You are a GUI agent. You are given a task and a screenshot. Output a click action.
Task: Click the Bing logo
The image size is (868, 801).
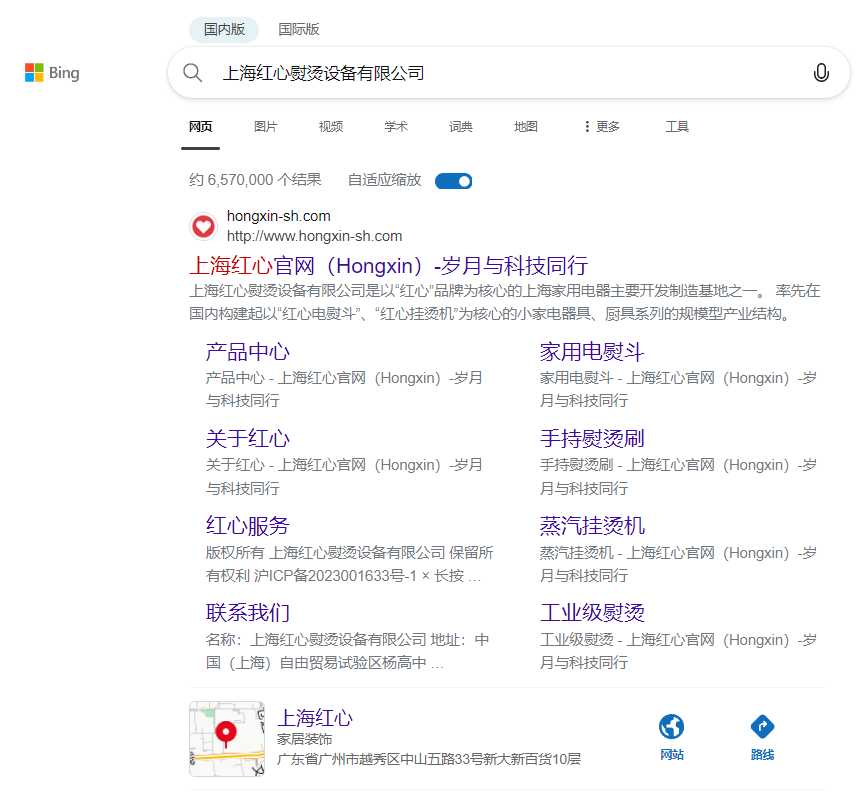pos(52,73)
